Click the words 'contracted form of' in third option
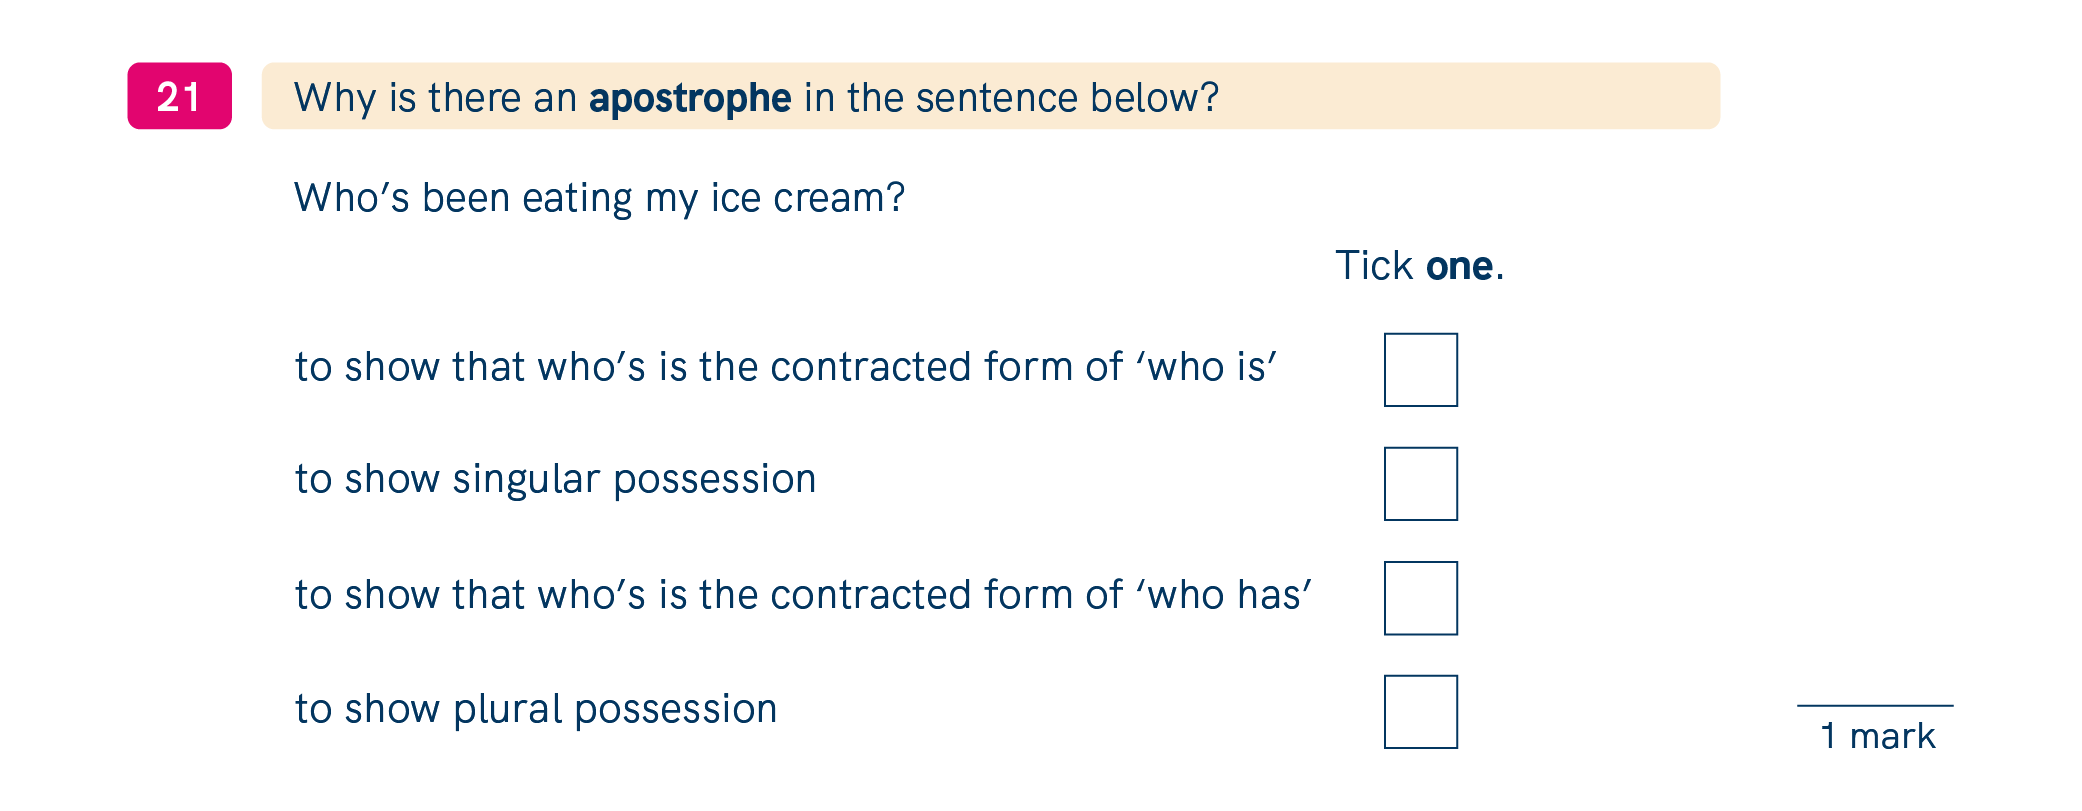This screenshot has height=811, width=2082. pyautogui.click(x=946, y=595)
